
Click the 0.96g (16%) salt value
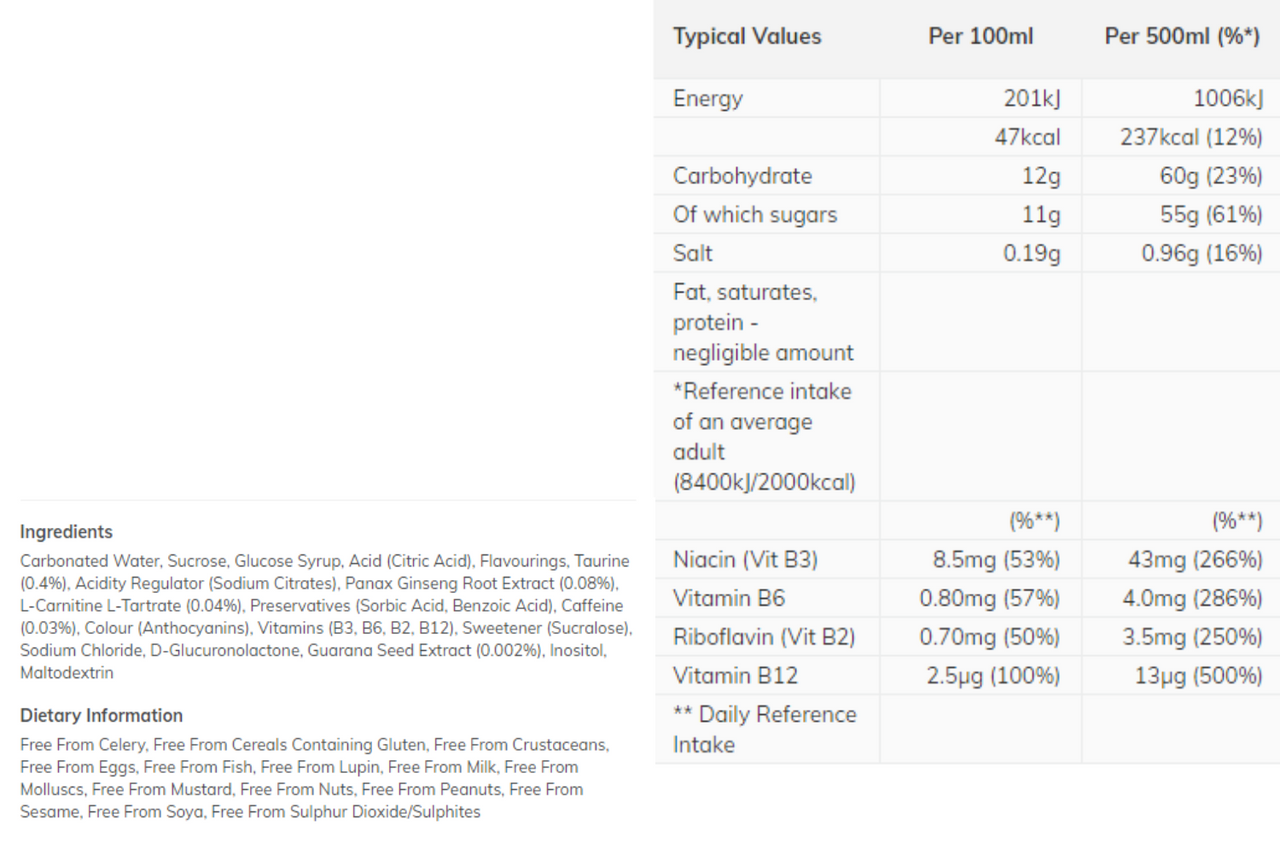point(1202,254)
